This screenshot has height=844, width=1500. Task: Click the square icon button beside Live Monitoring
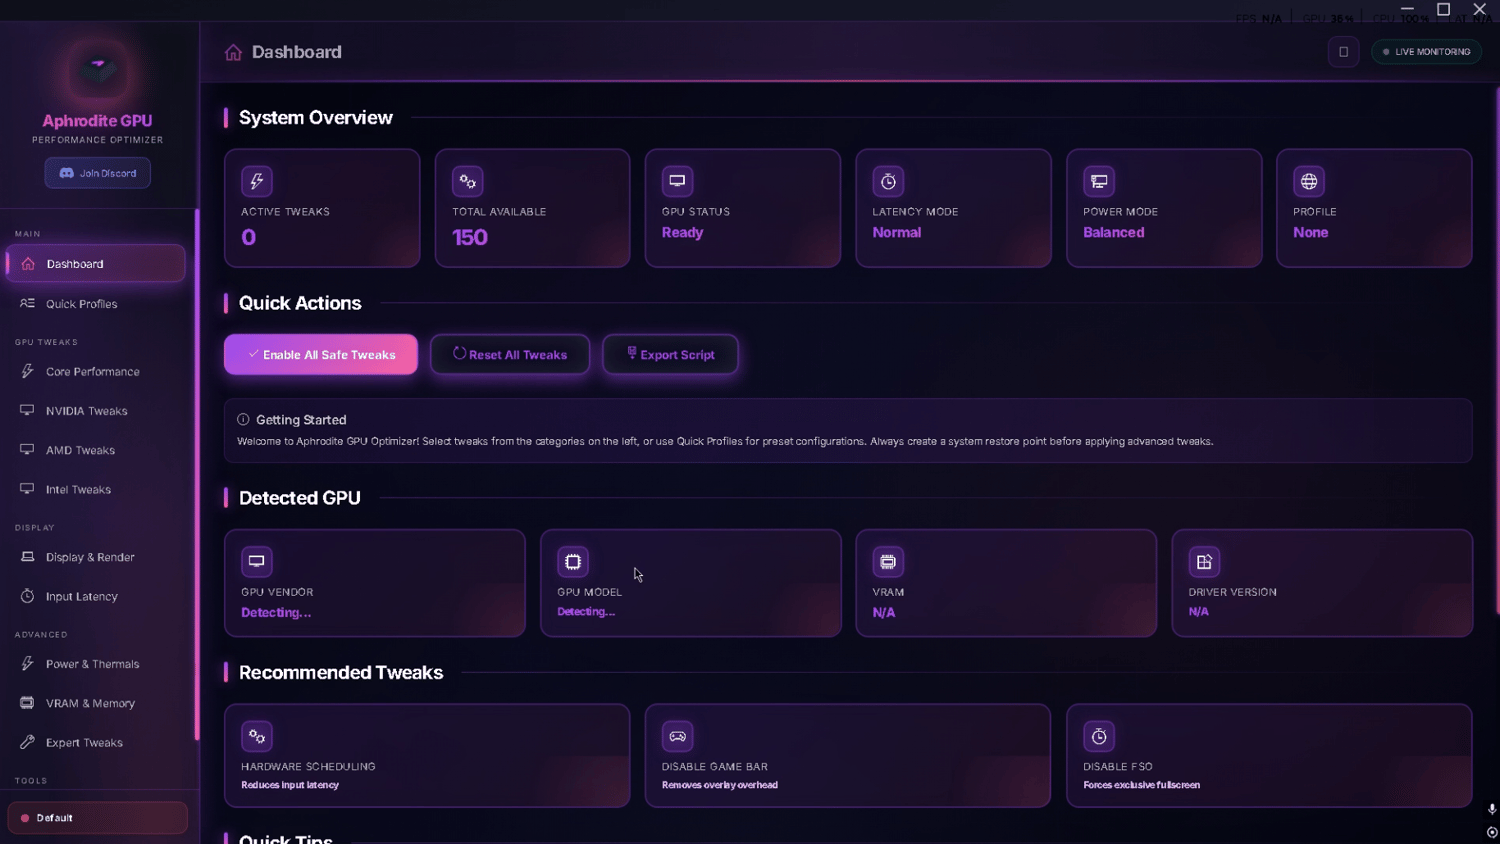(1343, 52)
